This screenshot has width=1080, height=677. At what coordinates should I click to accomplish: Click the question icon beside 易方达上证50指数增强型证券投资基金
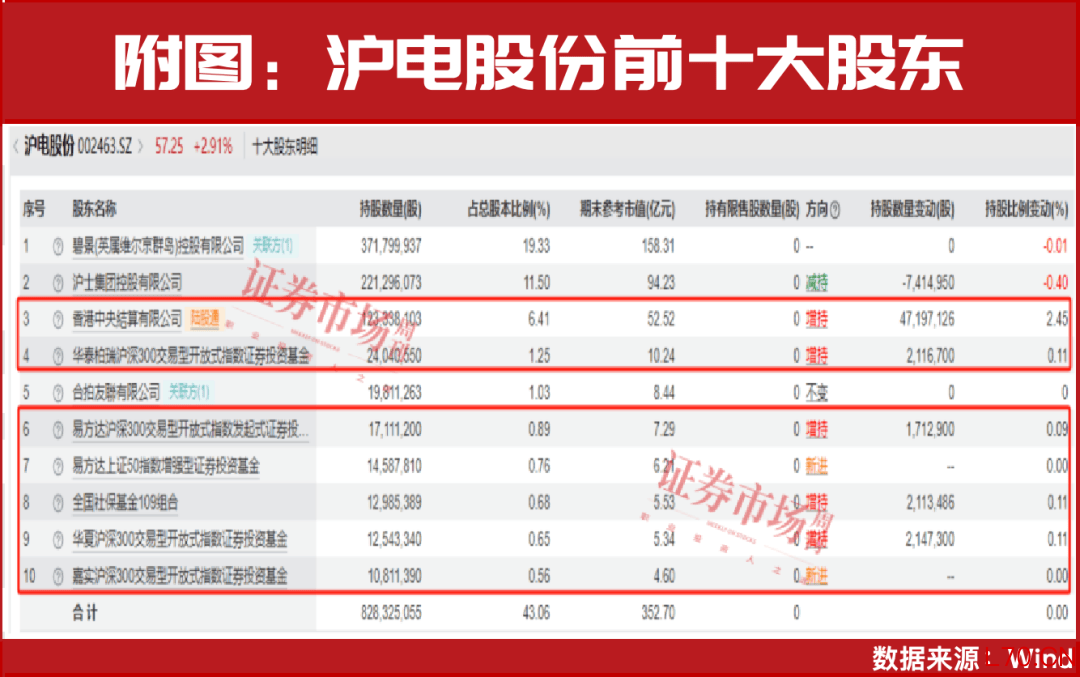pos(56,466)
